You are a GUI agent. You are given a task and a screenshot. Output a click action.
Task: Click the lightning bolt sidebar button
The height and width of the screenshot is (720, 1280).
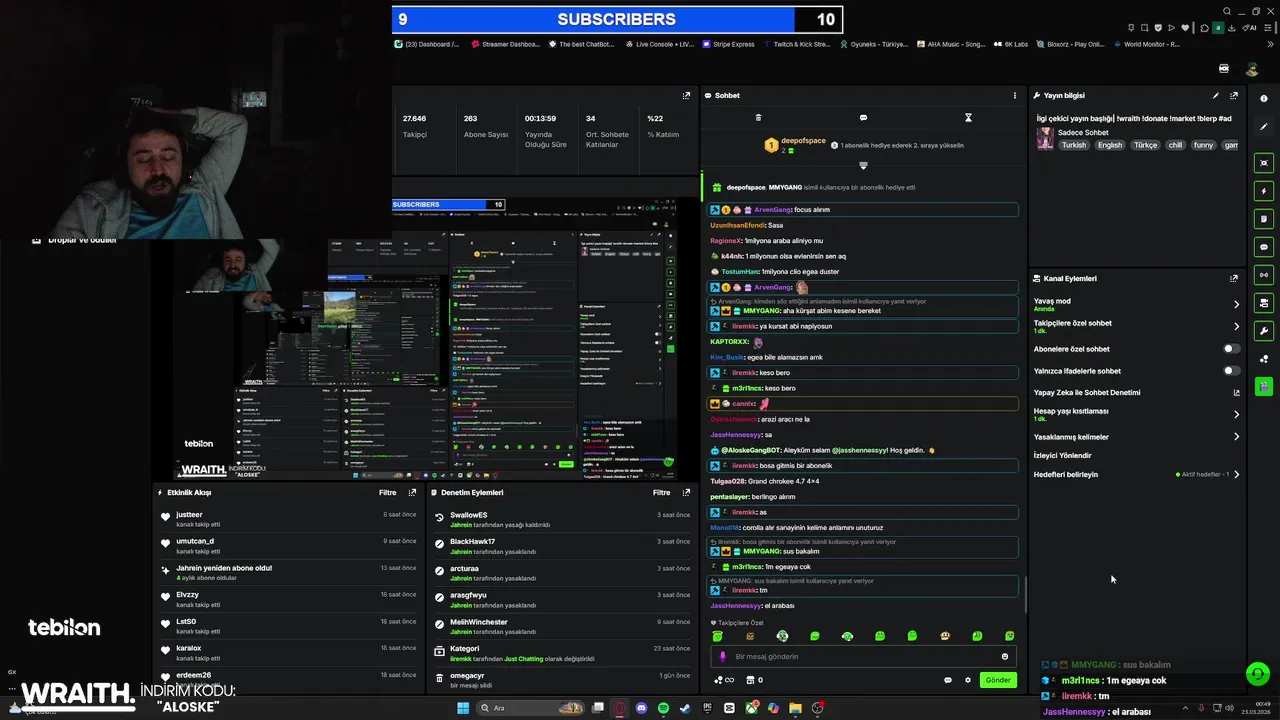point(1264,191)
